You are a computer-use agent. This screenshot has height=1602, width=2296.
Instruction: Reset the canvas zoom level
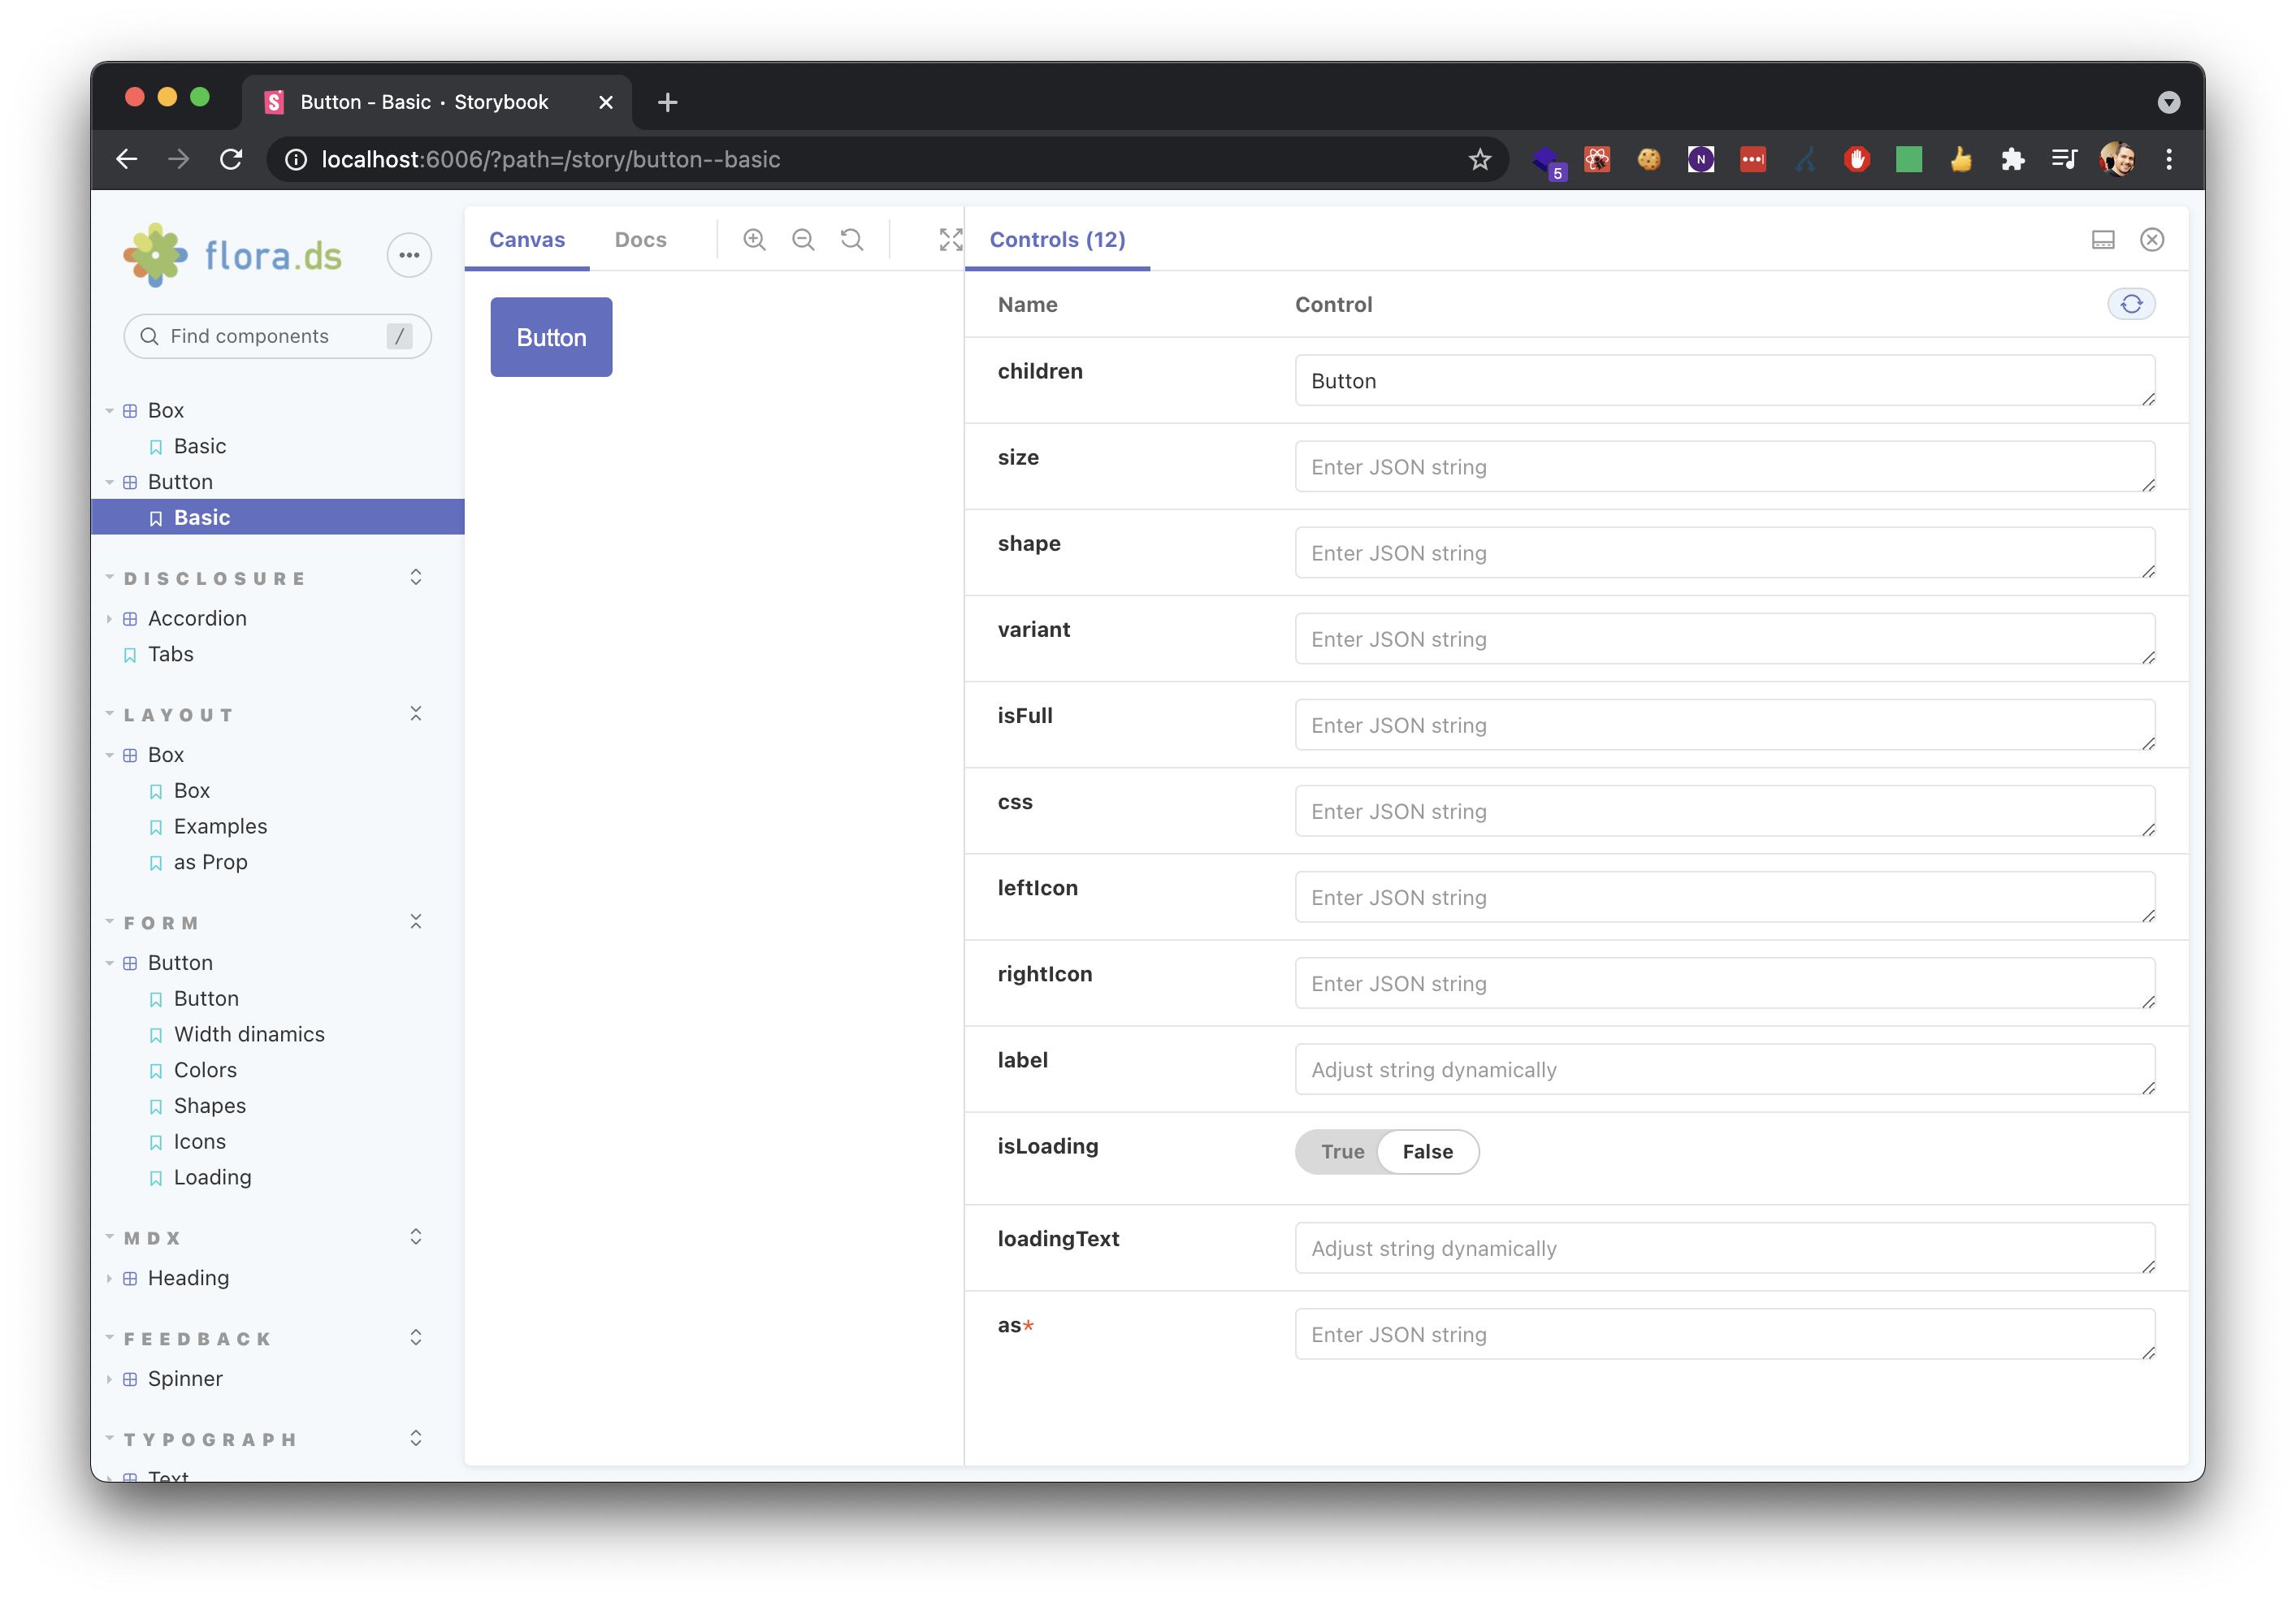point(851,239)
